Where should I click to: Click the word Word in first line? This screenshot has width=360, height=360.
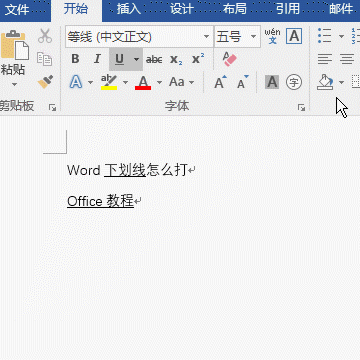[83, 170]
